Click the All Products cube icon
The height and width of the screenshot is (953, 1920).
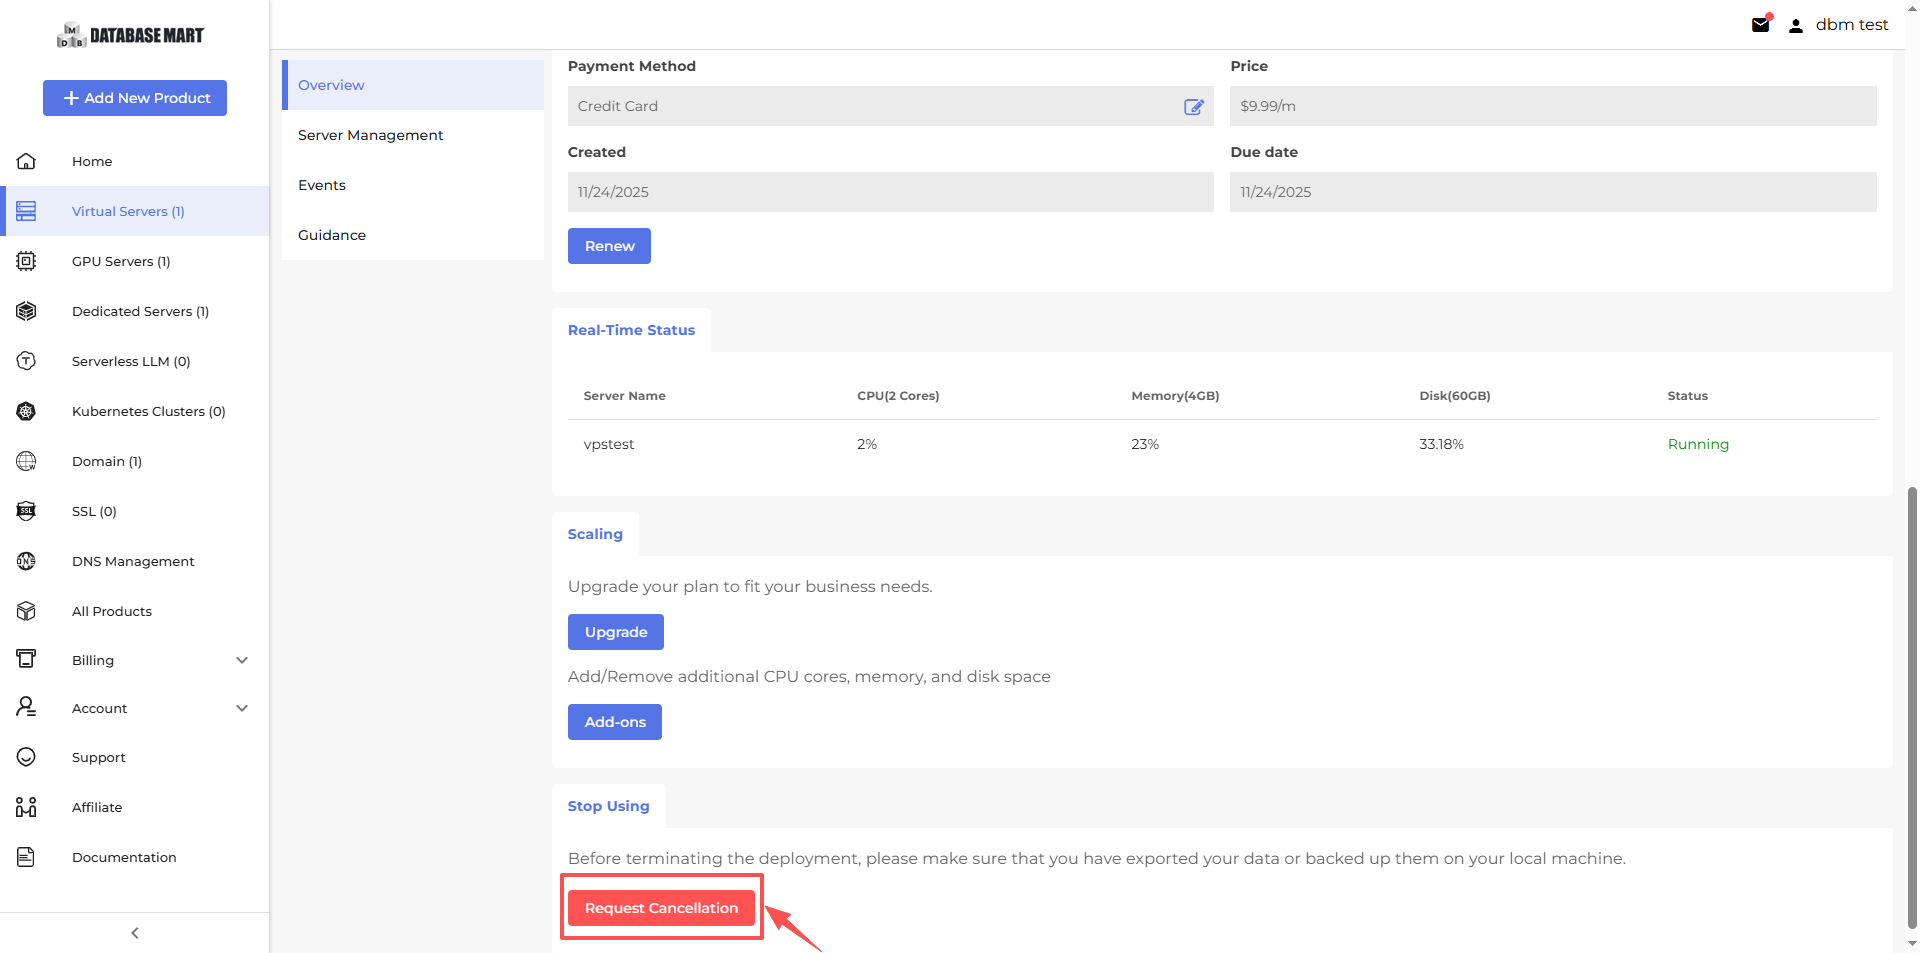point(26,611)
